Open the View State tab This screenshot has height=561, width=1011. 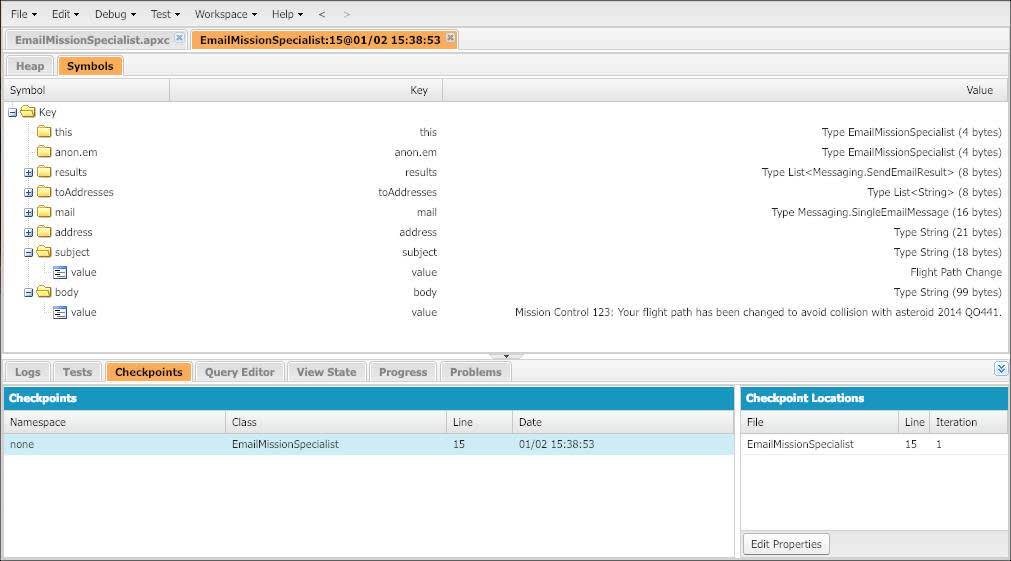click(326, 372)
